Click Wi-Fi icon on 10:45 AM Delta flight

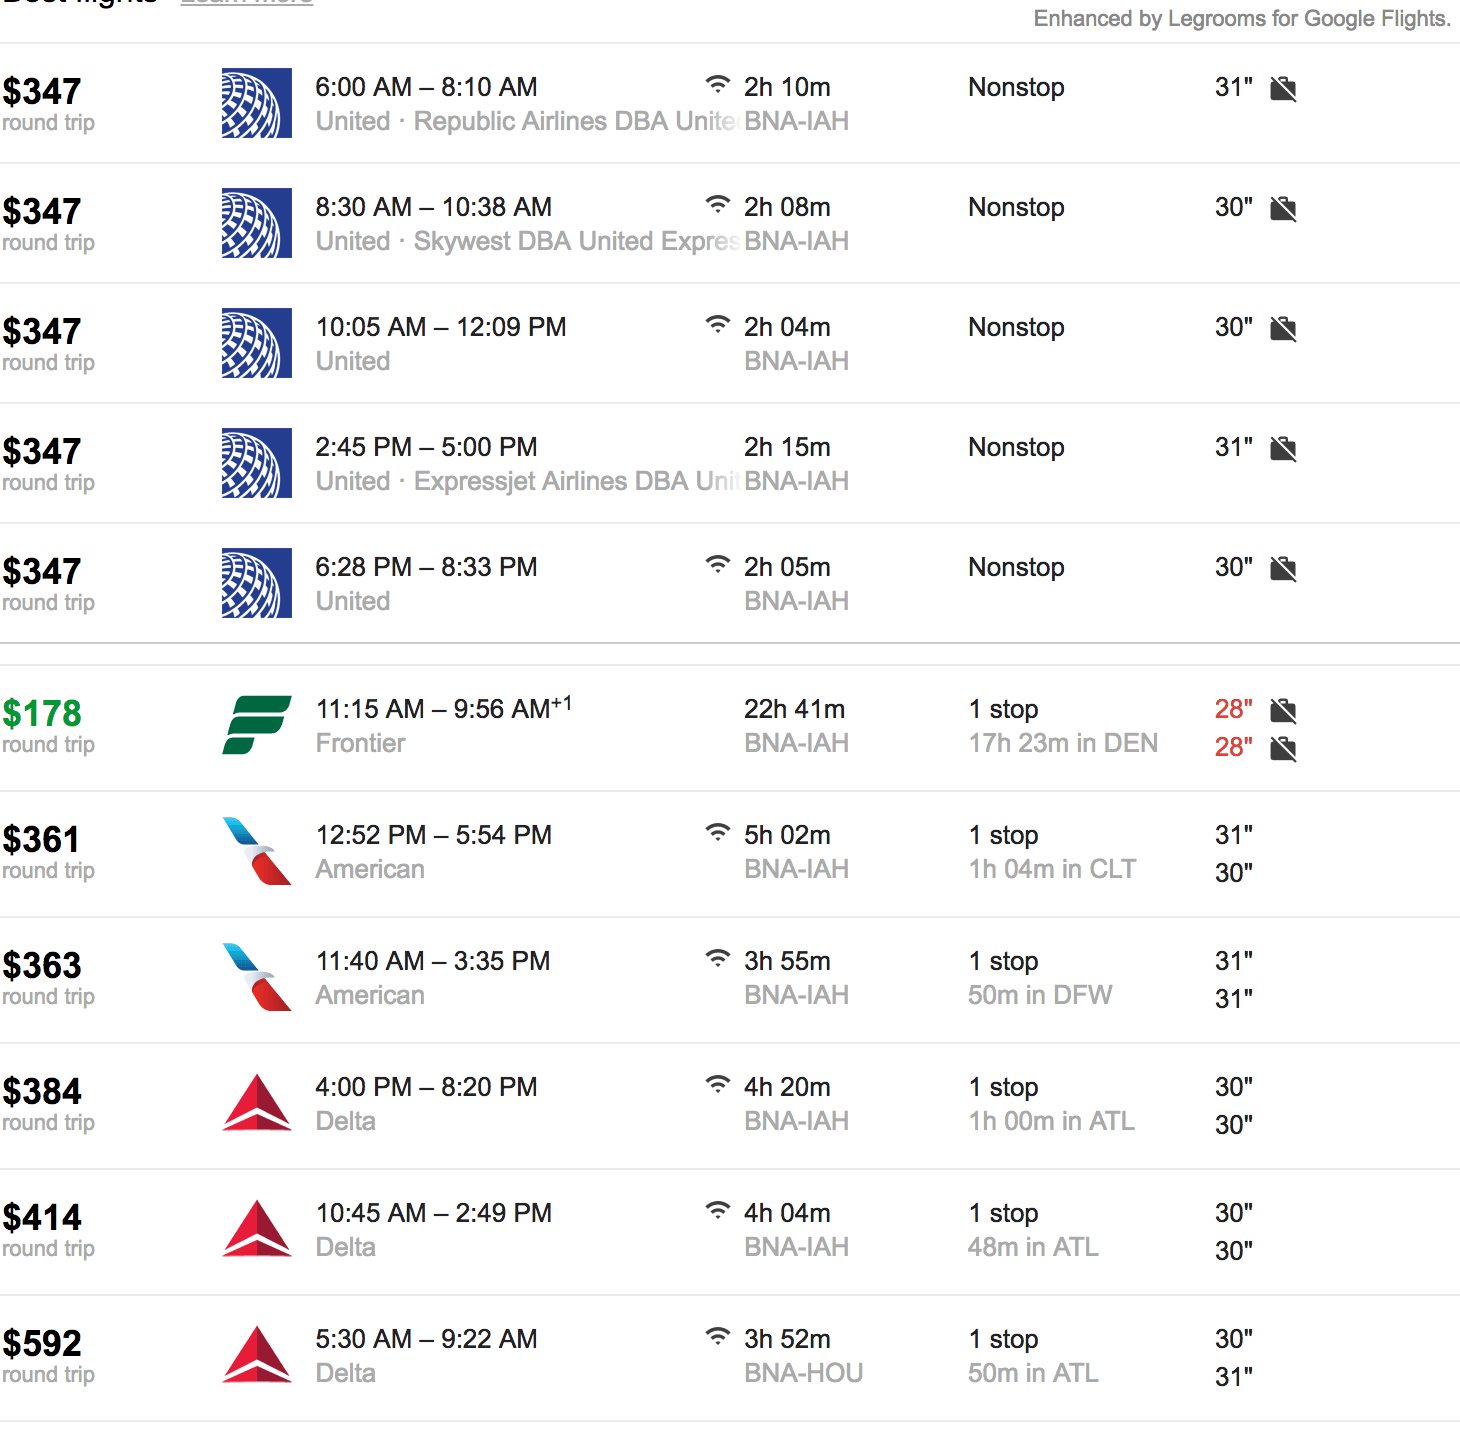(x=718, y=1210)
